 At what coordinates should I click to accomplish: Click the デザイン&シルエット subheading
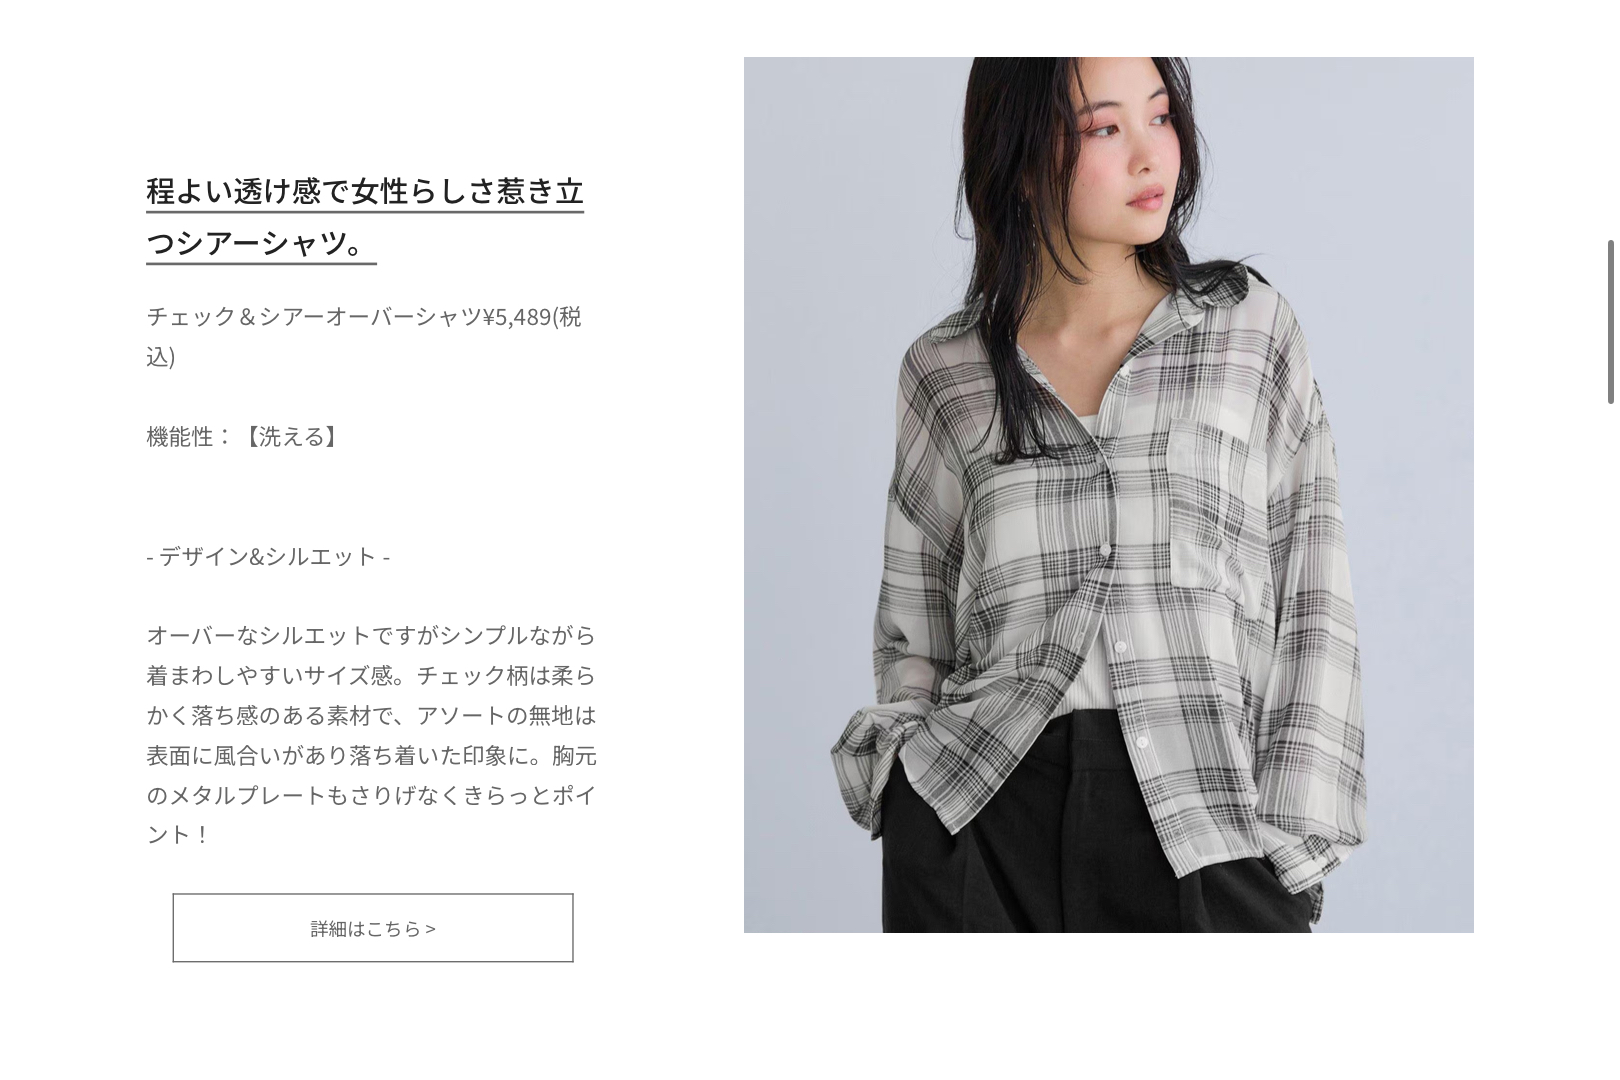268,556
